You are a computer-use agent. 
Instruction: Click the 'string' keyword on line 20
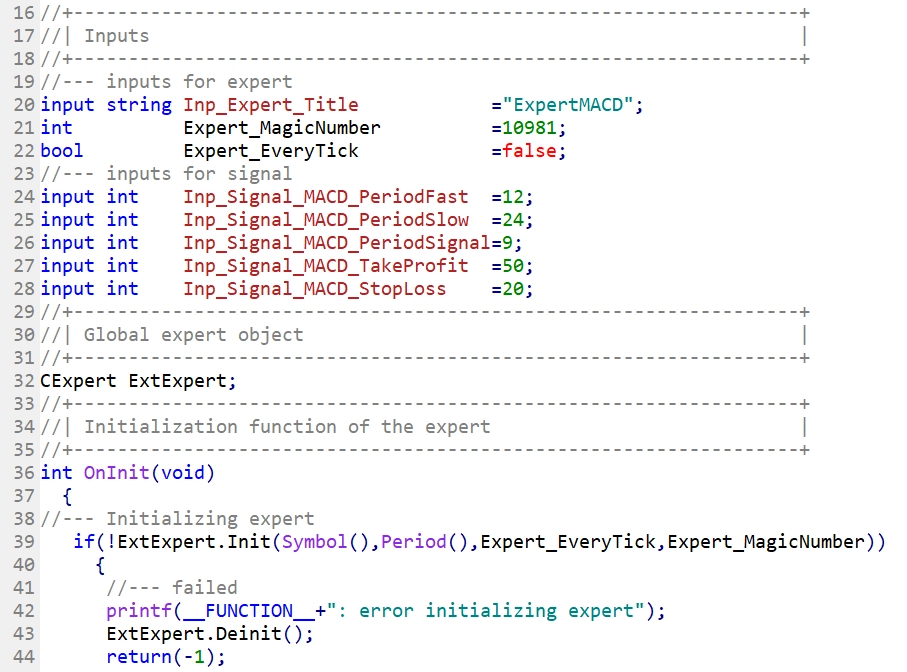pyautogui.click(x=139, y=105)
